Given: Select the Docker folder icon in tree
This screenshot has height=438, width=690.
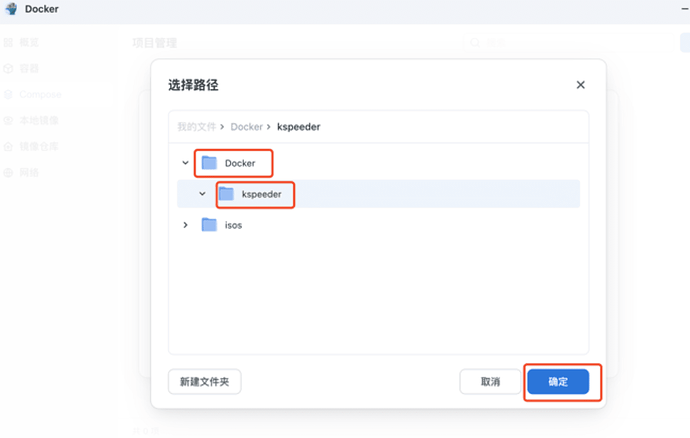Looking at the screenshot, I should point(209,163).
